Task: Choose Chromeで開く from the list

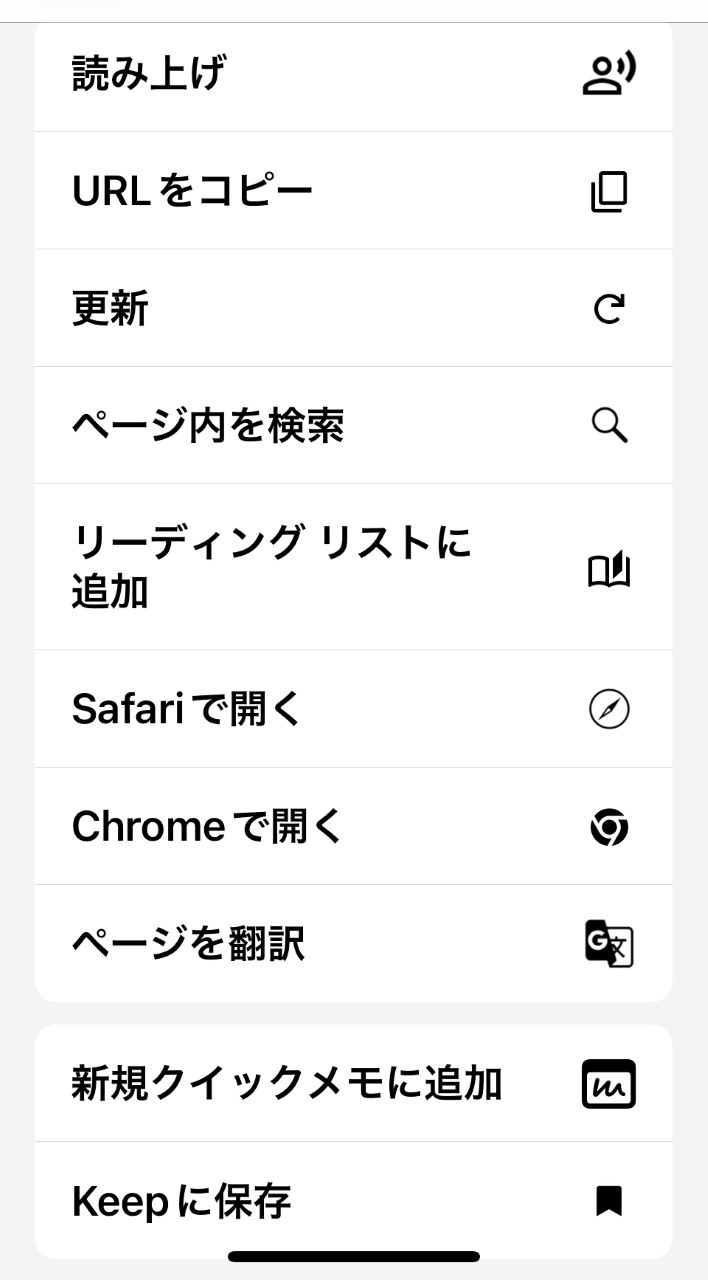Action: point(208,828)
